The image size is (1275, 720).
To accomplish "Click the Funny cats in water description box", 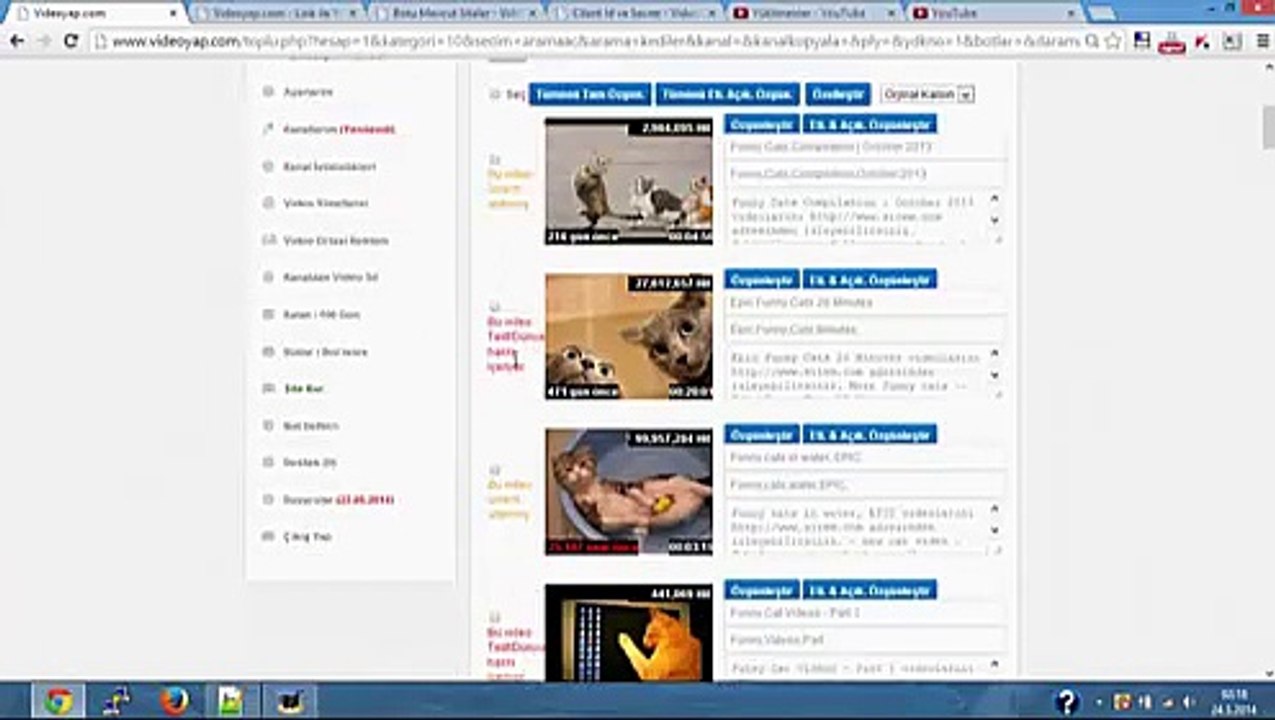I will 865,527.
